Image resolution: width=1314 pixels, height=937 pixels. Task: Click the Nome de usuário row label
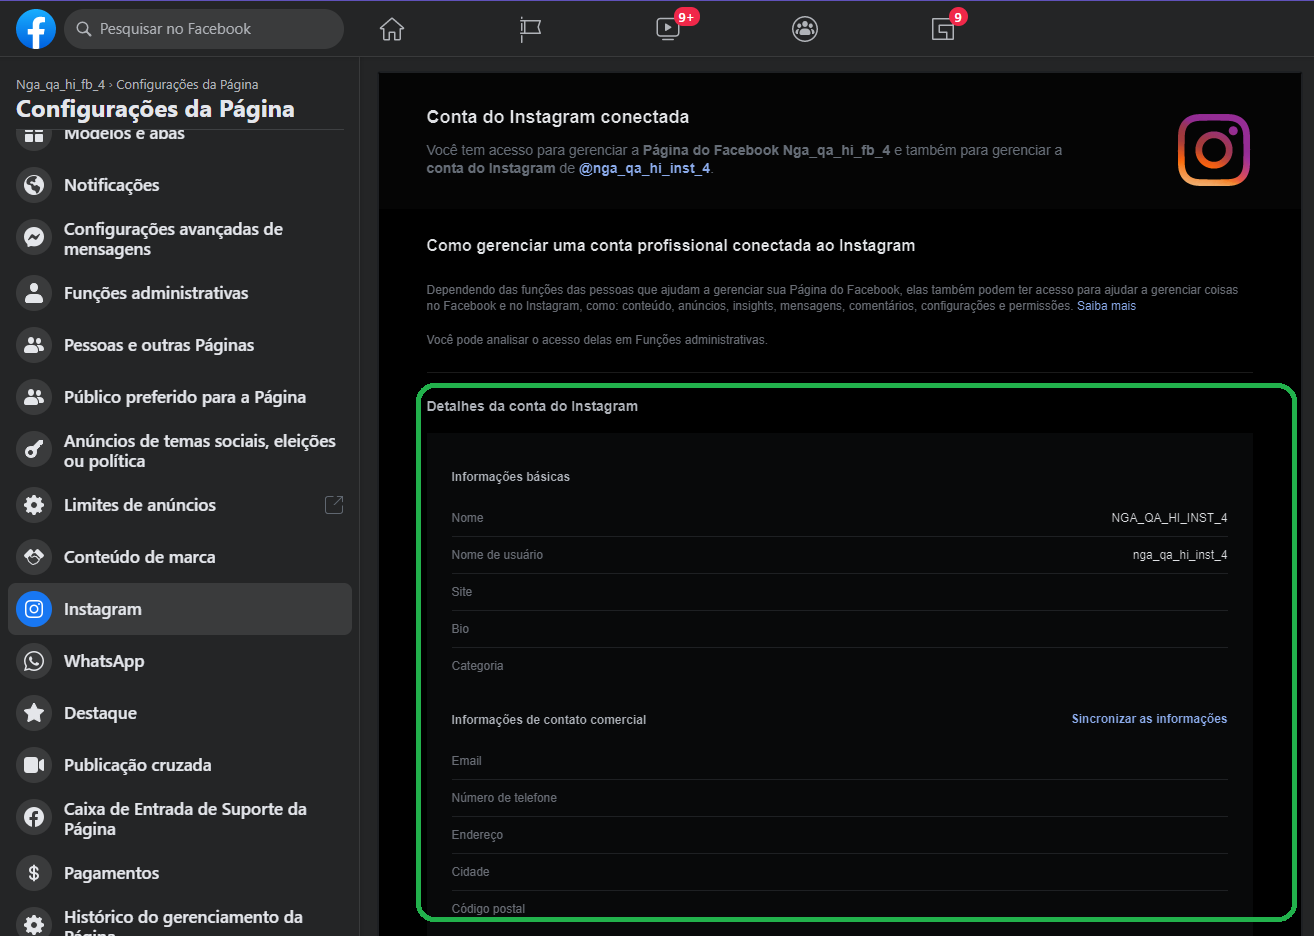[x=497, y=555]
